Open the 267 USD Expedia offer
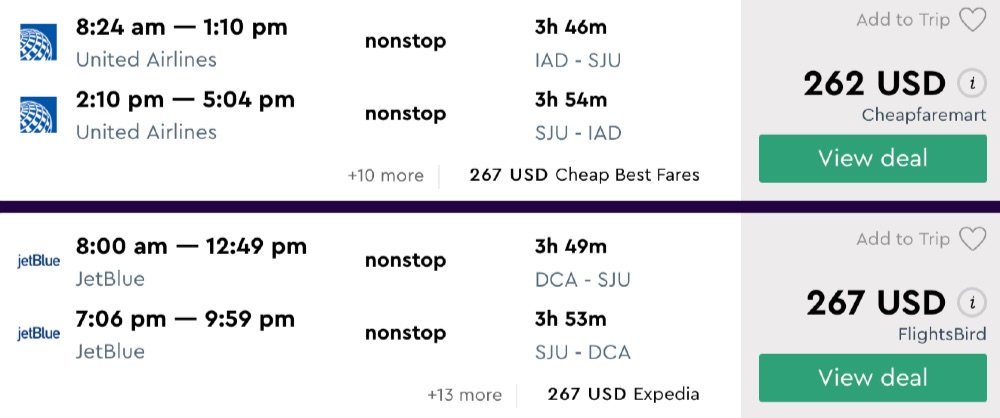1000x418 pixels. pyautogui.click(x=623, y=394)
